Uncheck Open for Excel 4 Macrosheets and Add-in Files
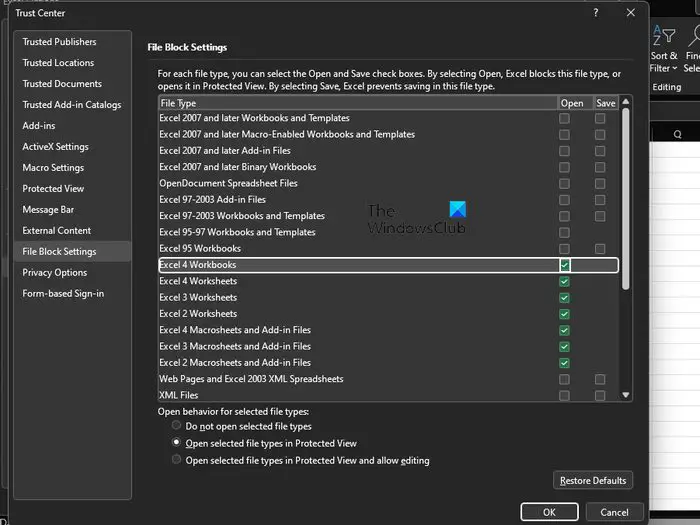 [564, 330]
